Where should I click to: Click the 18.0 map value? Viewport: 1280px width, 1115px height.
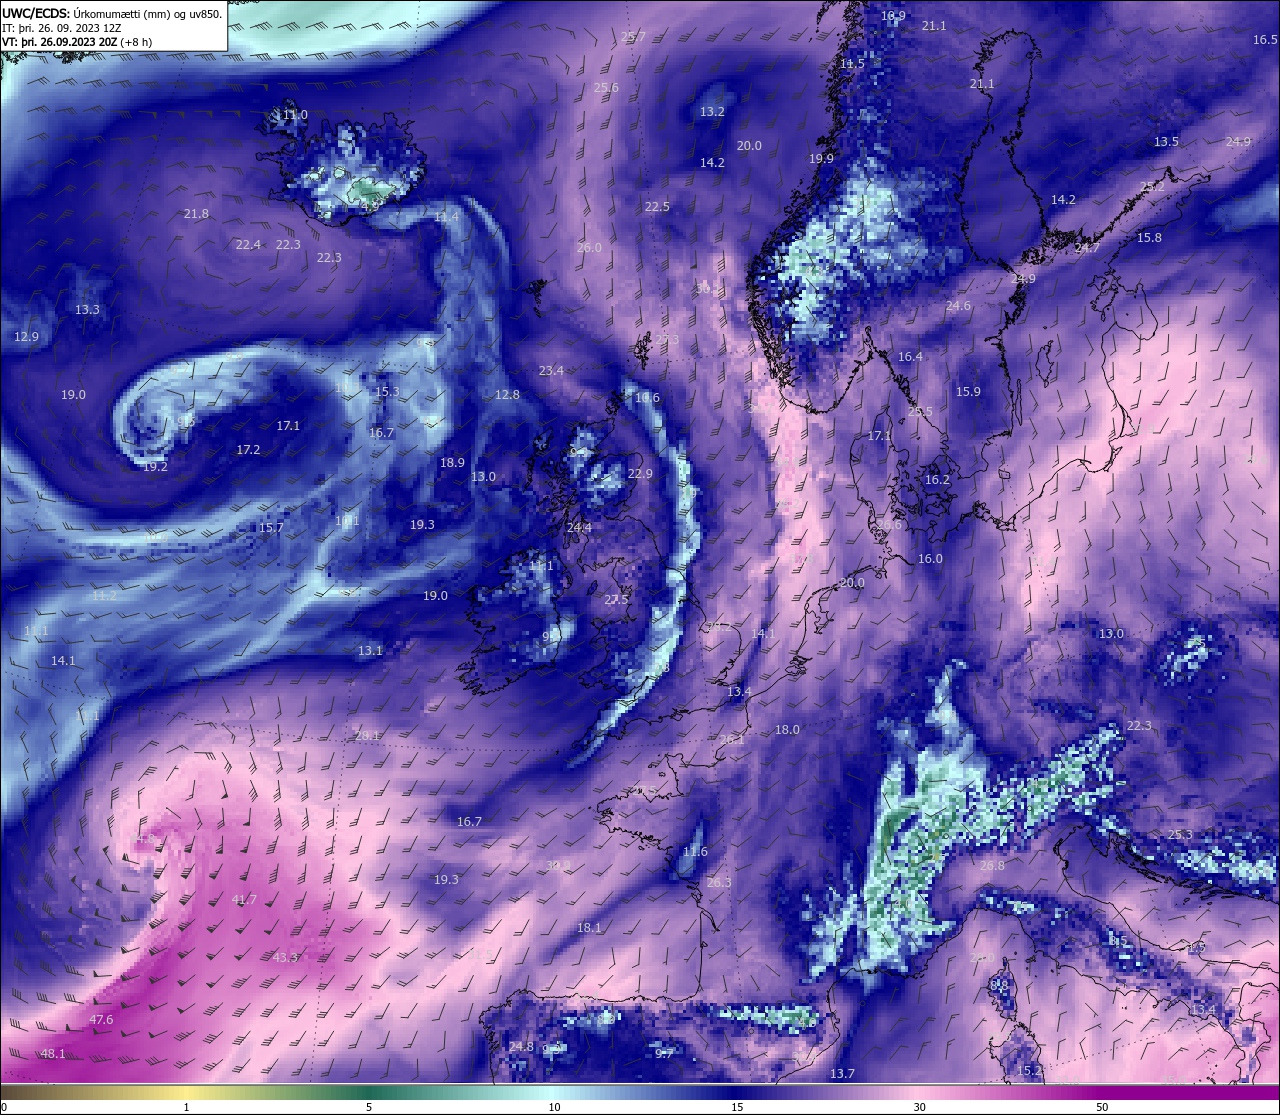(x=787, y=730)
